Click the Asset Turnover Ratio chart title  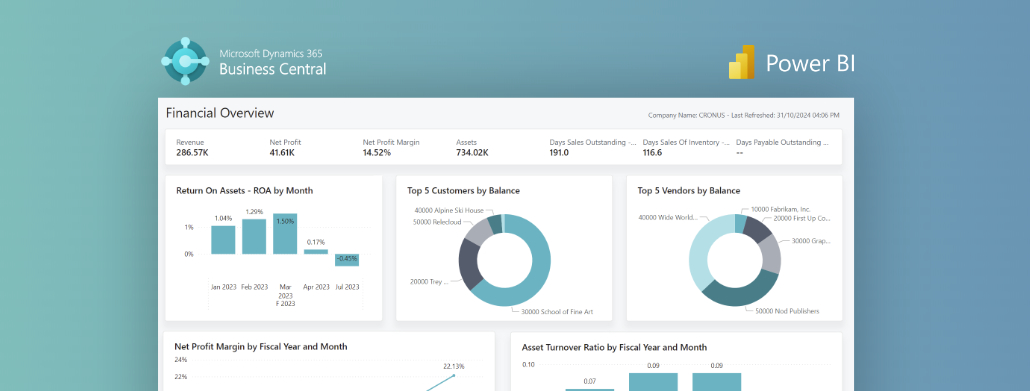click(614, 347)
